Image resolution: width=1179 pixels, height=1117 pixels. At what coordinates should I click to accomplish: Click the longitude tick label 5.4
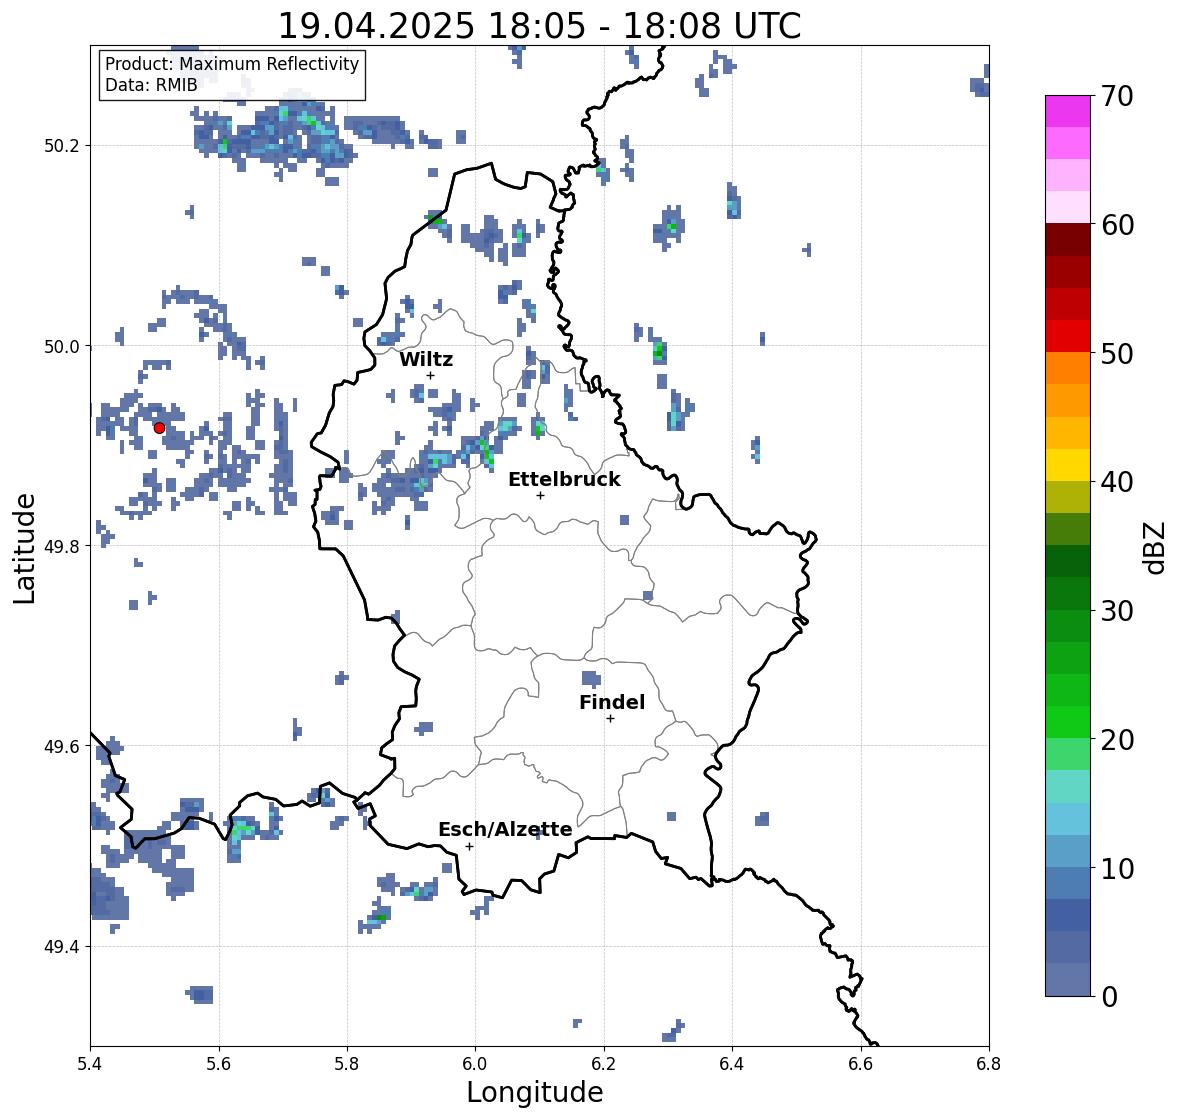[x=90, y=1063]
